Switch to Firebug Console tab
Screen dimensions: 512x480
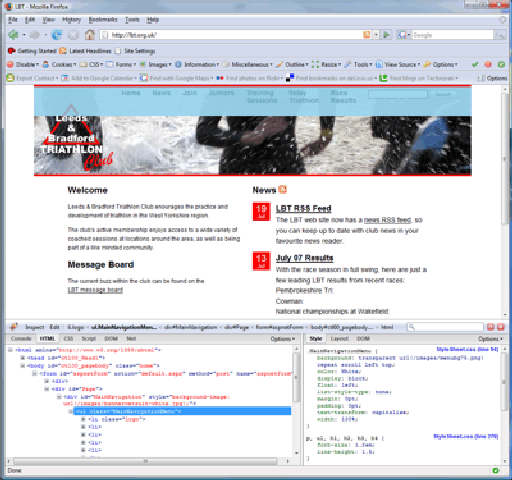[21, 339]
